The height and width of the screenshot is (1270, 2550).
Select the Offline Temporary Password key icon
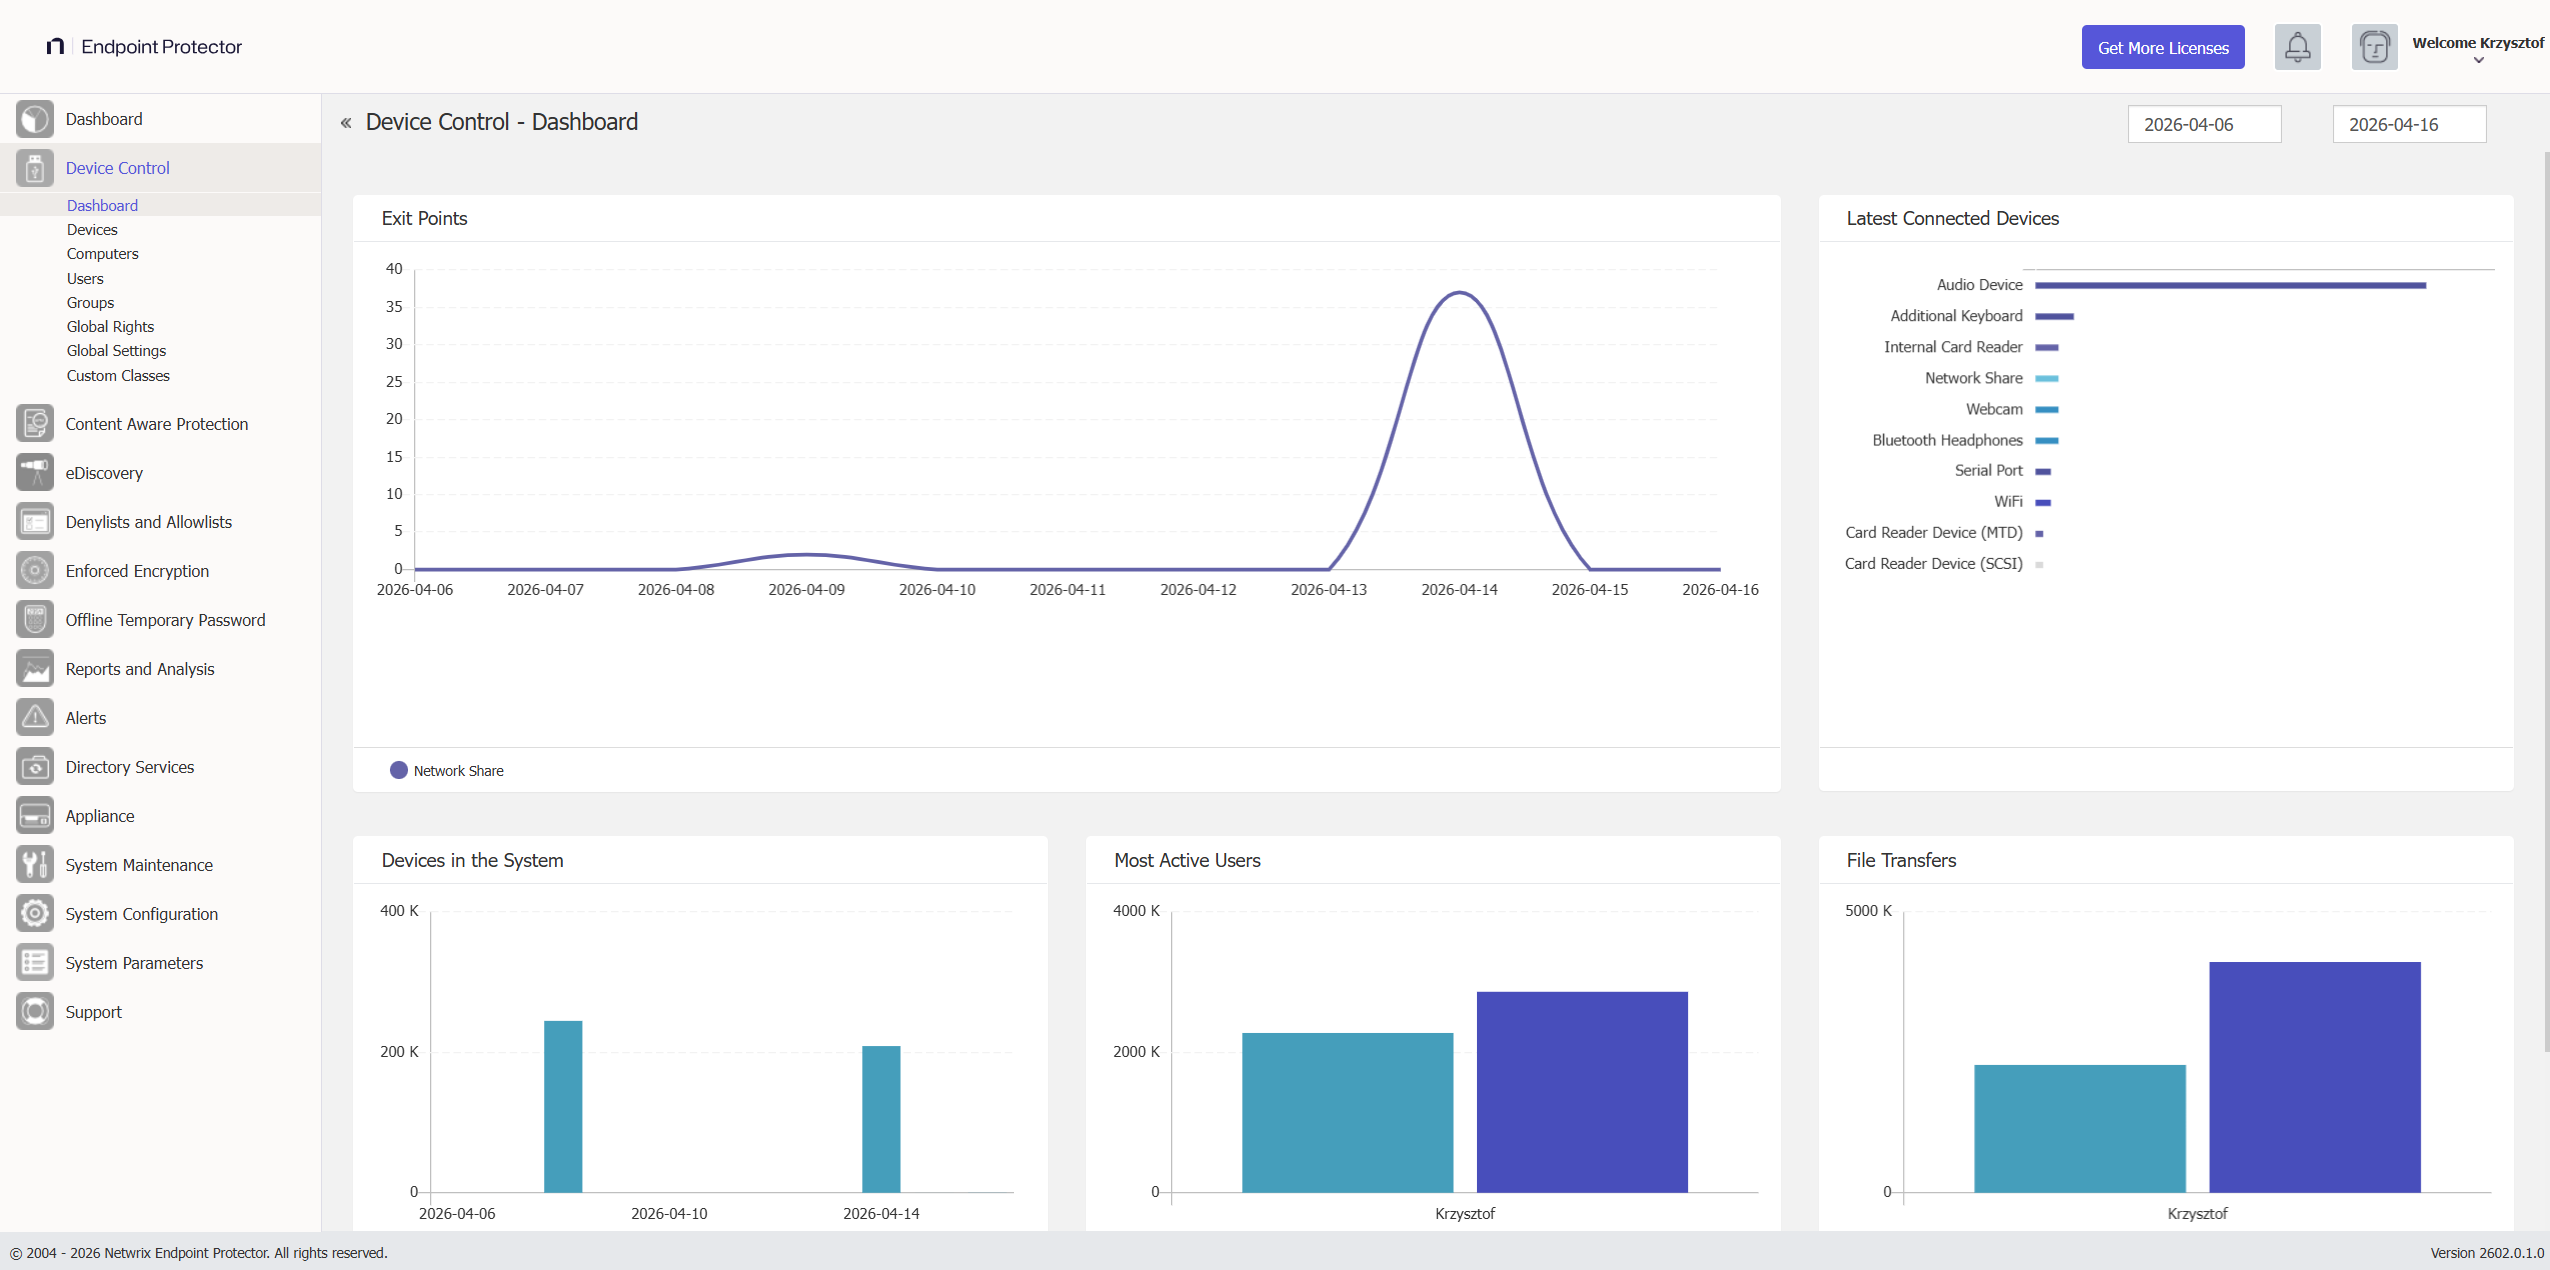[x=34, y=619]
